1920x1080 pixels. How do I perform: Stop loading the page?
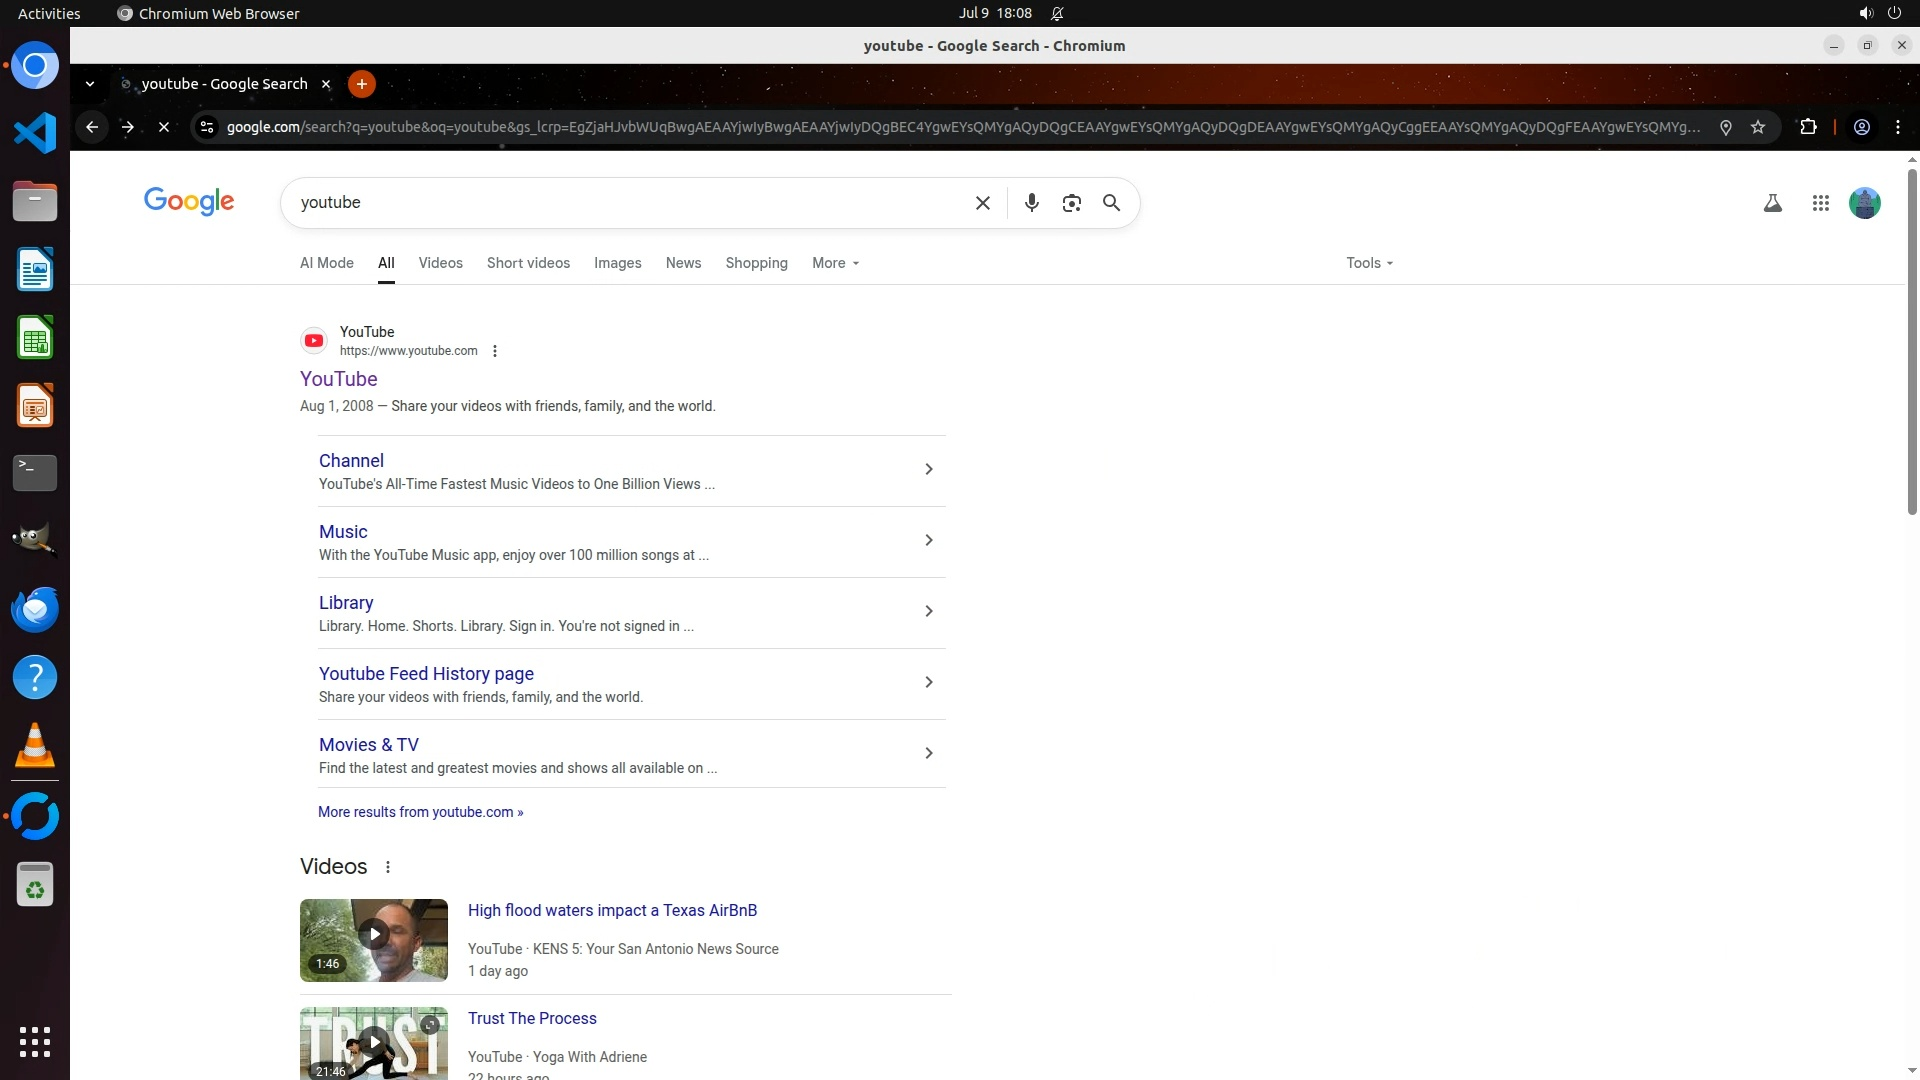(164, 127)
